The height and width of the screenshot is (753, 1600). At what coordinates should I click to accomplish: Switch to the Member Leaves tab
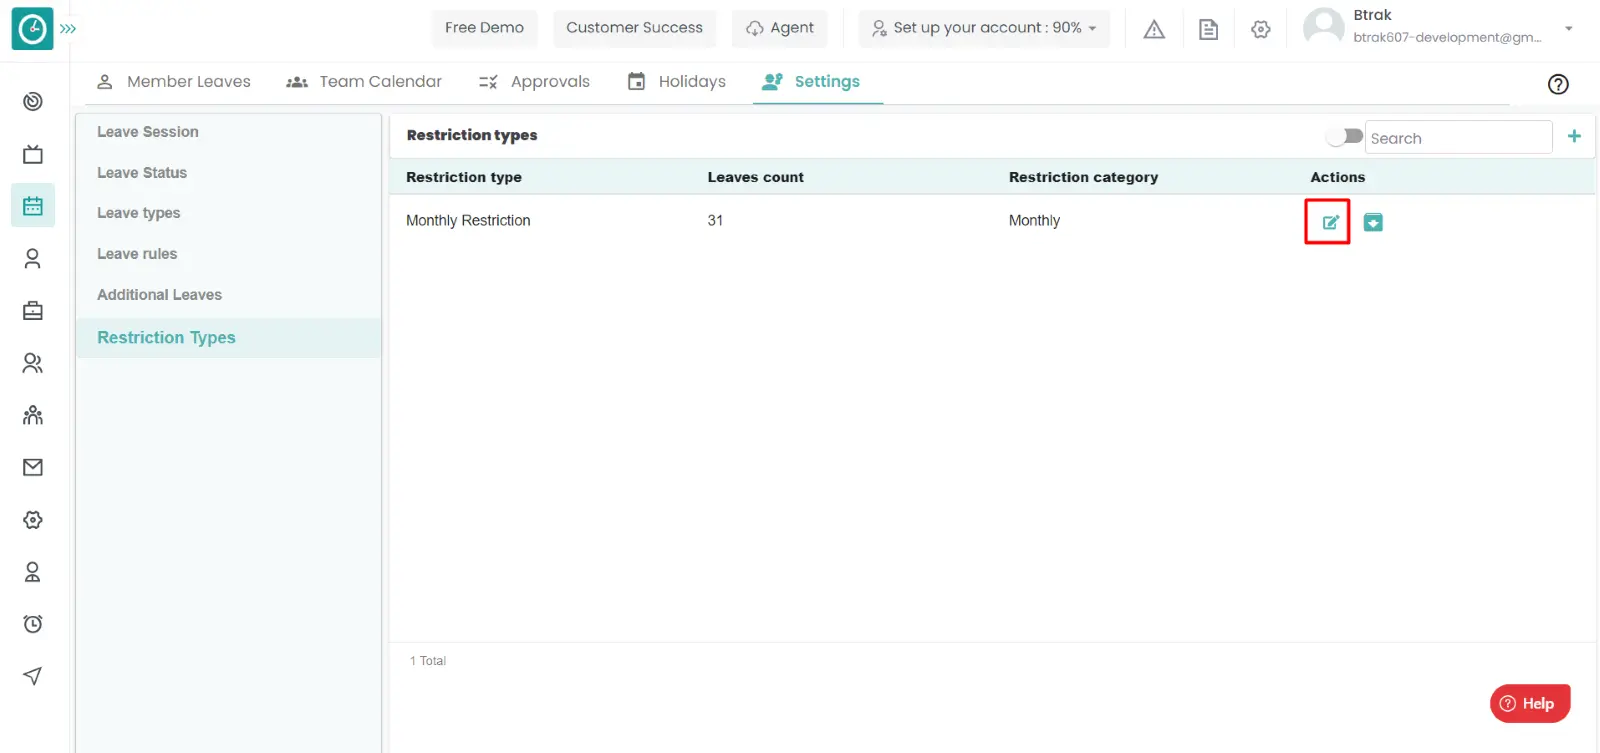click(x=174, y=82)
